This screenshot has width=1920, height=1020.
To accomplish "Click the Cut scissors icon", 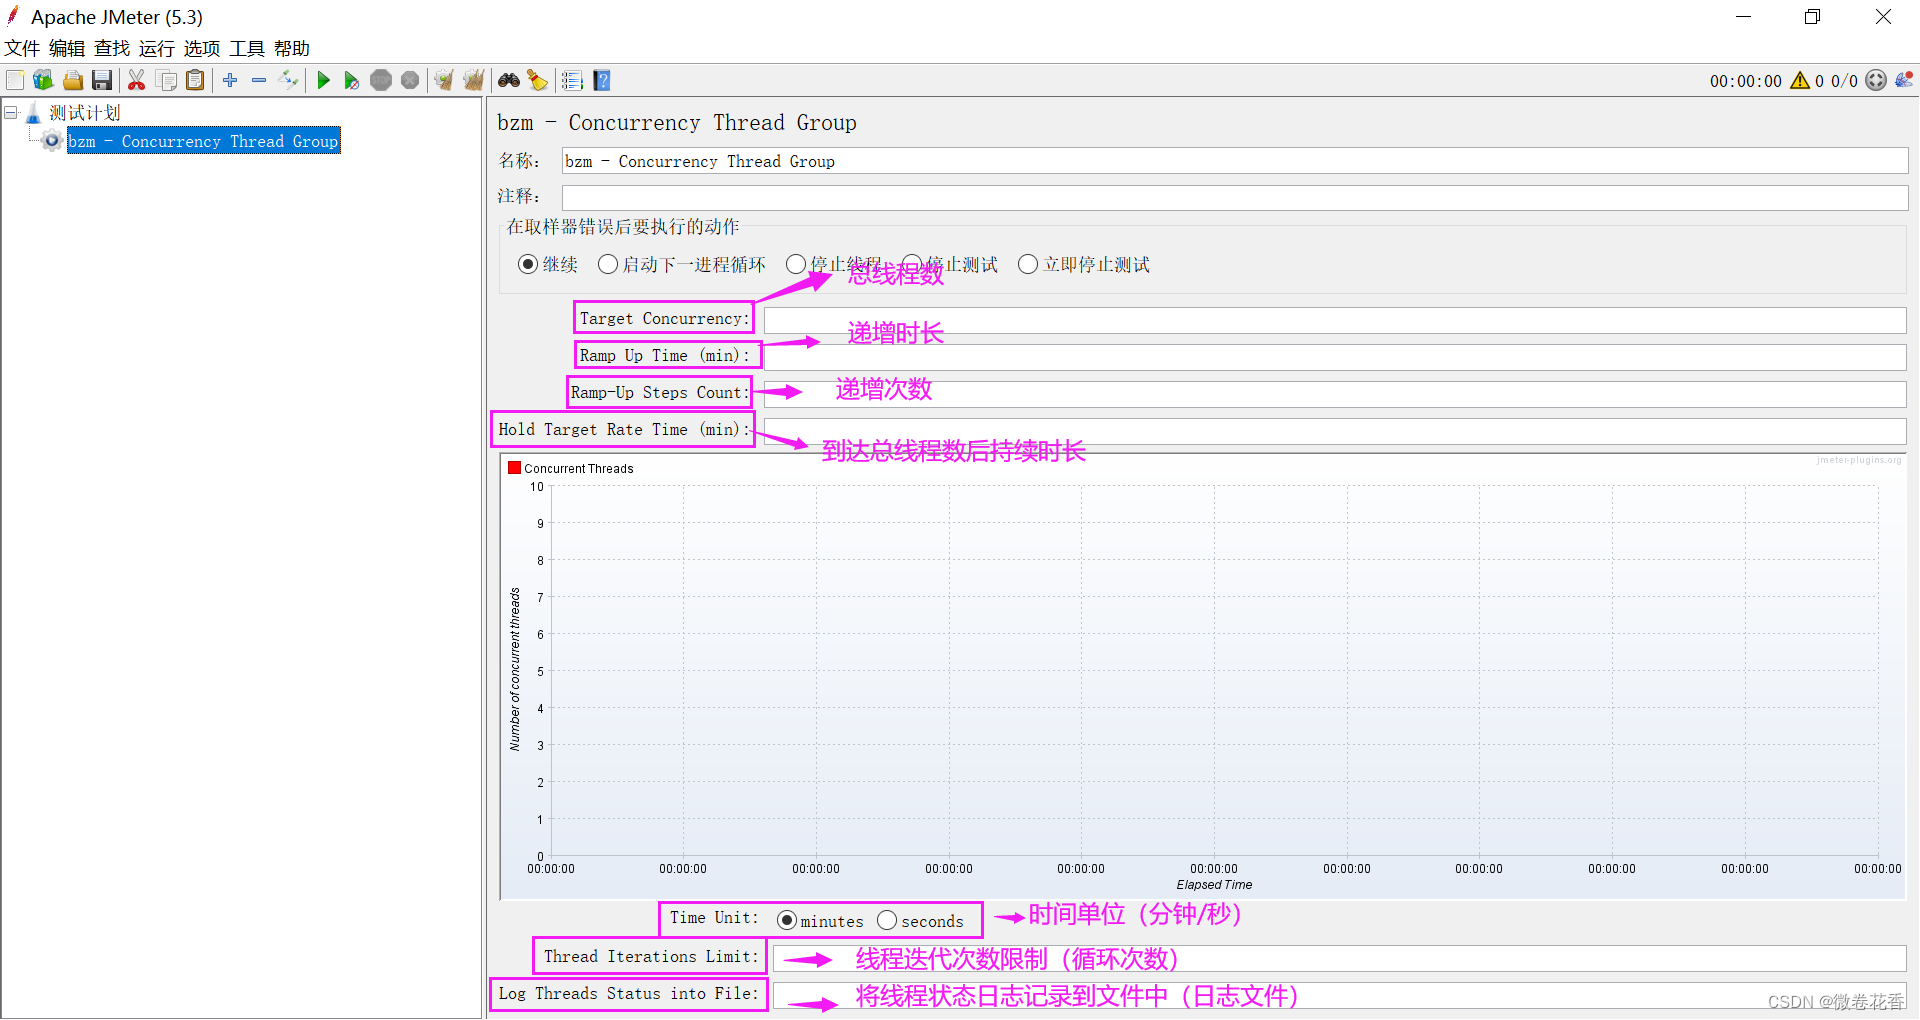I will pos(137,80).
